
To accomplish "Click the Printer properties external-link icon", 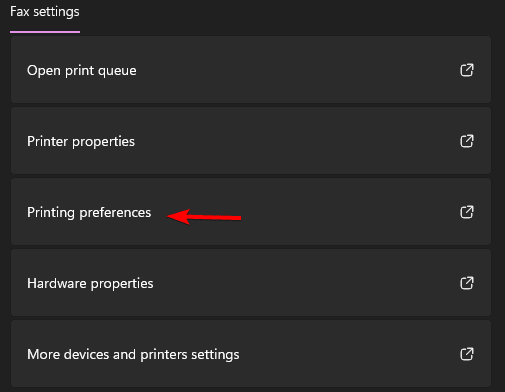I will tap(467, 141).
